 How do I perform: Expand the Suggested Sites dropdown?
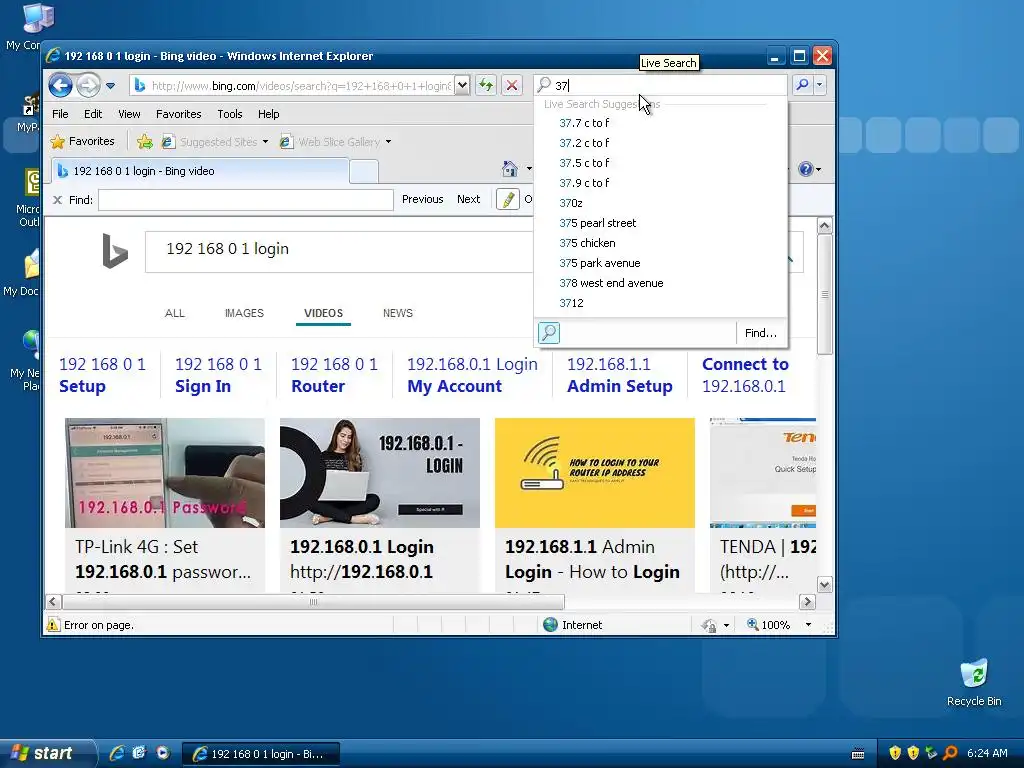coord(265,142)
